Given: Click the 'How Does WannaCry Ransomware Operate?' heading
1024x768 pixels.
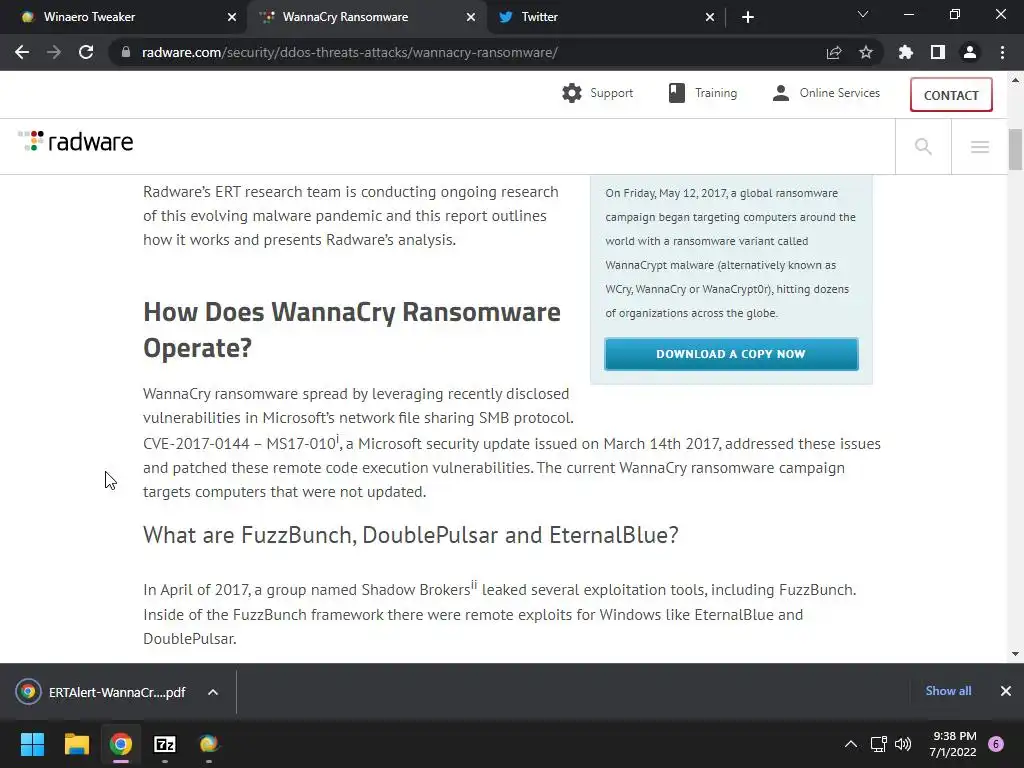Looking at the screenshot, I should [352, 330].
